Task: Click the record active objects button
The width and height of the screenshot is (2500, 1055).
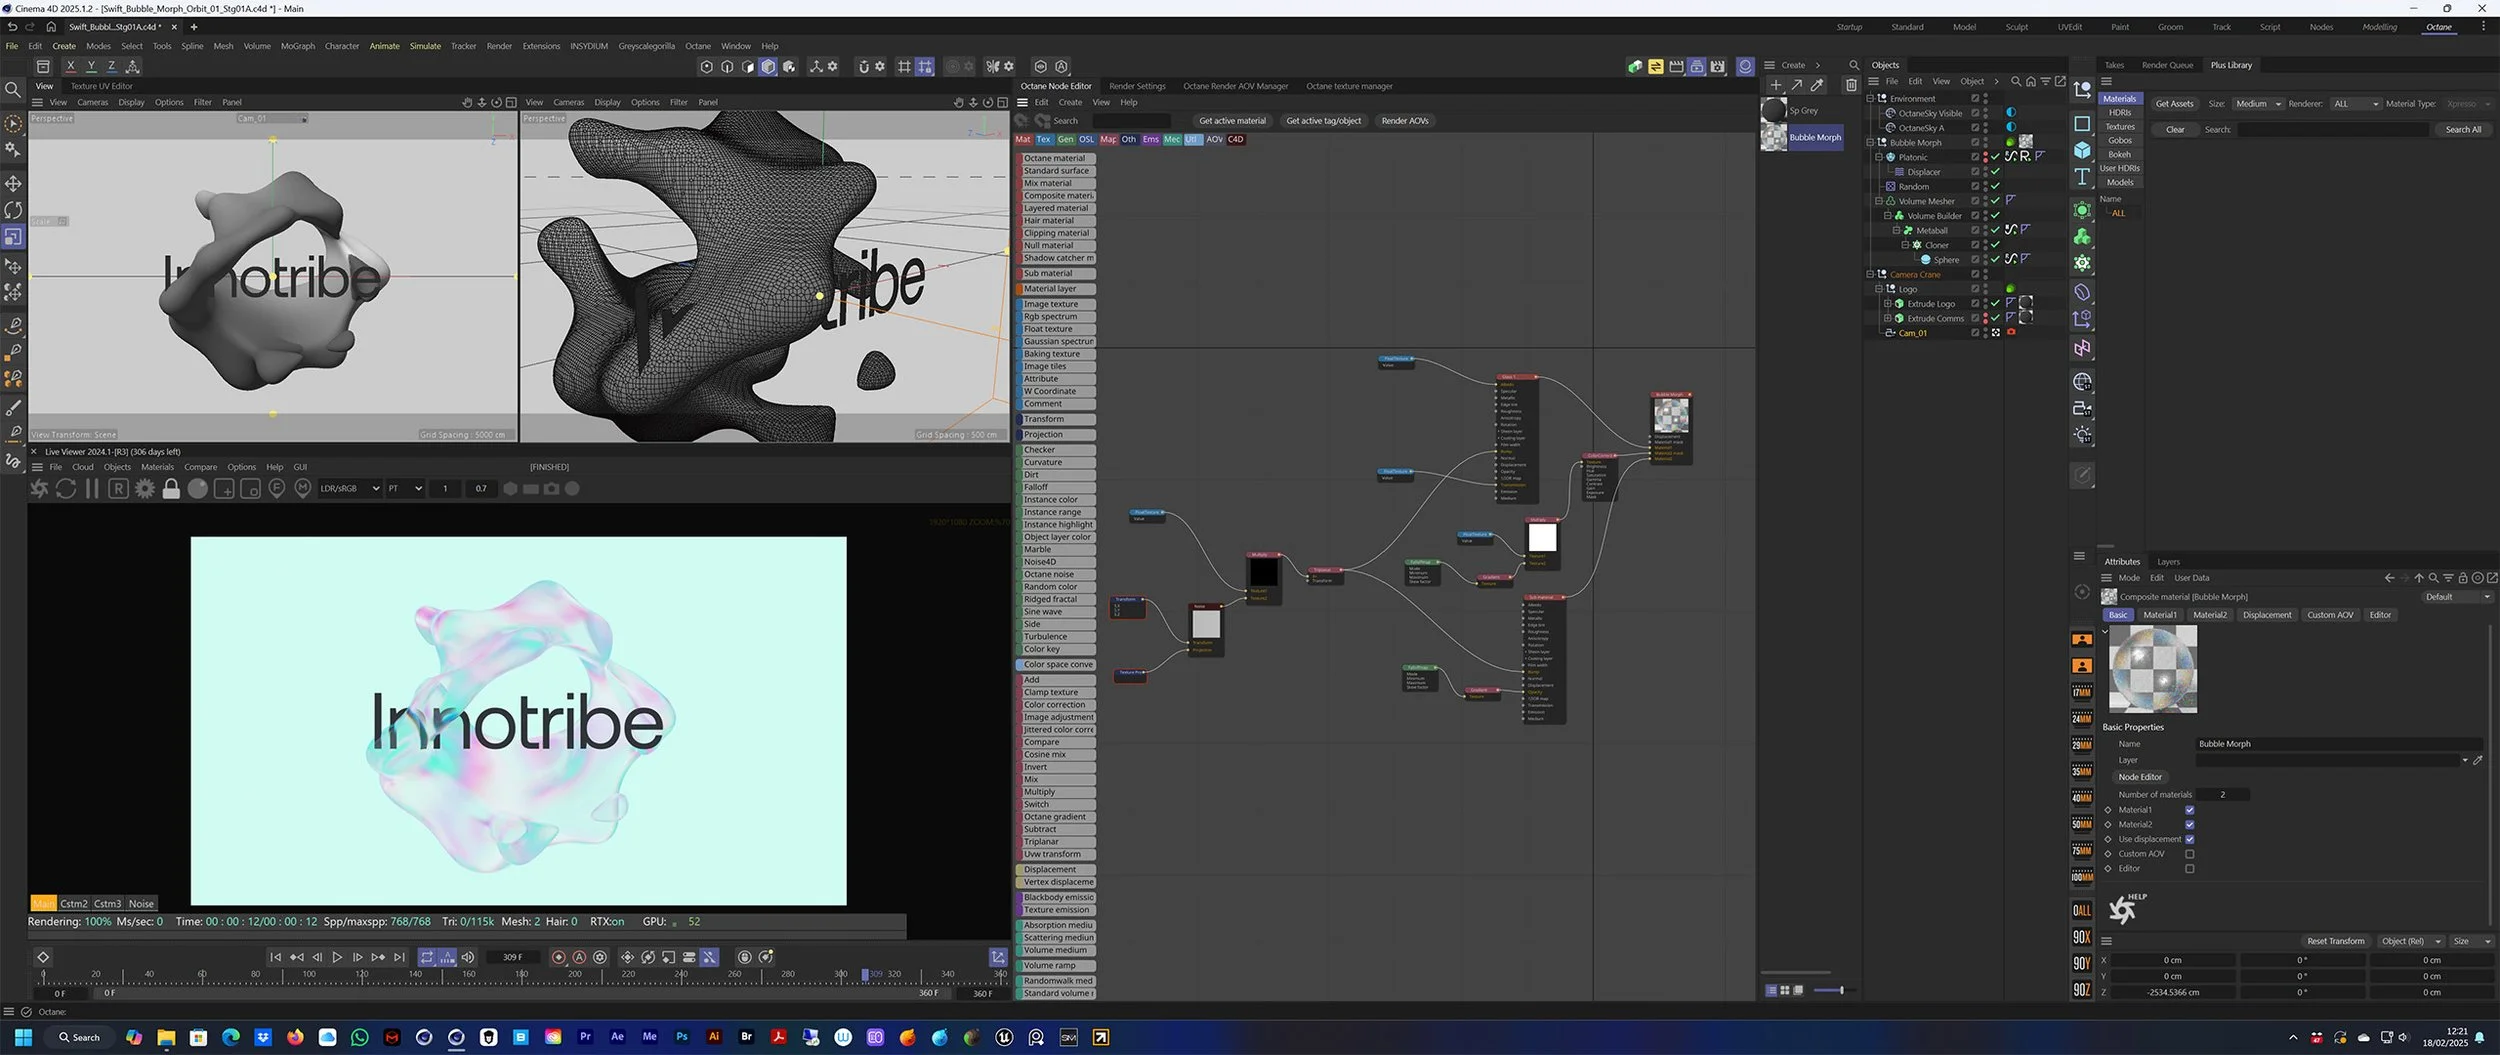Action: click(x=559, y=957)
